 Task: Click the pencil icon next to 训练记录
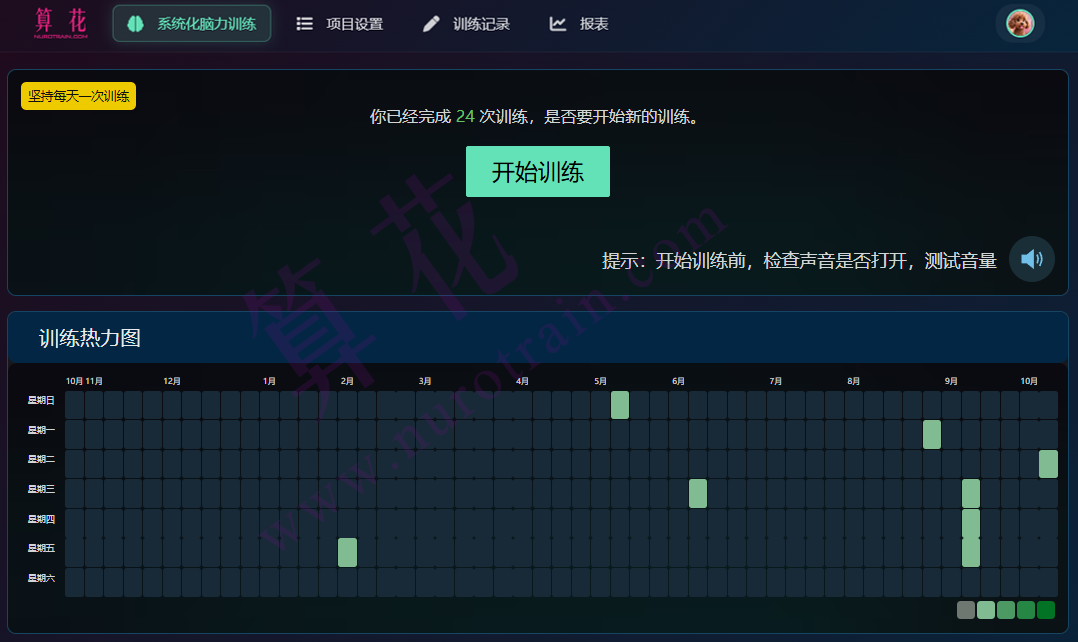pos(430,22)
